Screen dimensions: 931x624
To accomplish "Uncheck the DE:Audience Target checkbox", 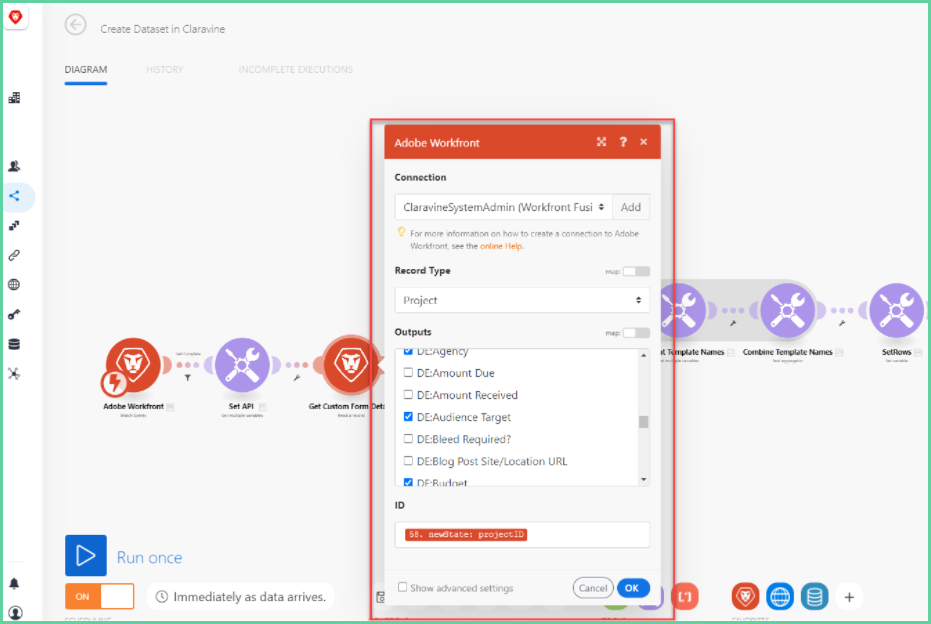I will click(x=408, y=417).
